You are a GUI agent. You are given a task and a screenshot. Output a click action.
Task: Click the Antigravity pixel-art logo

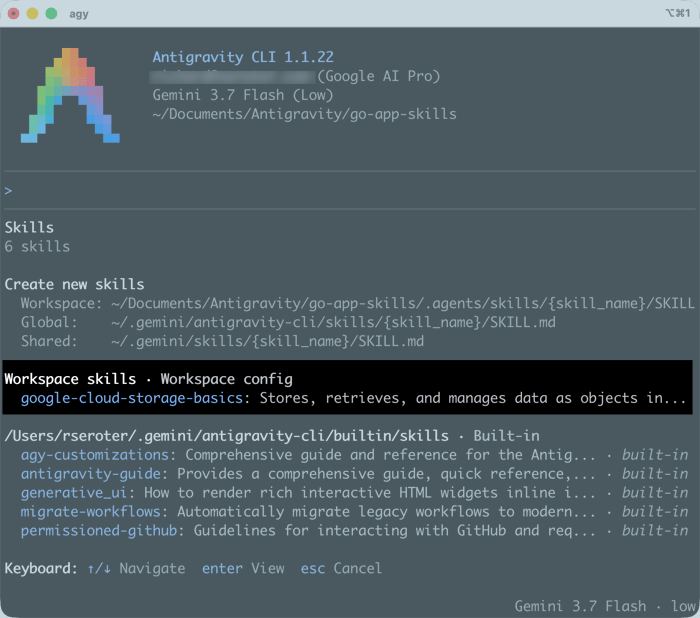pyautogui.click(x=70, y=95)
